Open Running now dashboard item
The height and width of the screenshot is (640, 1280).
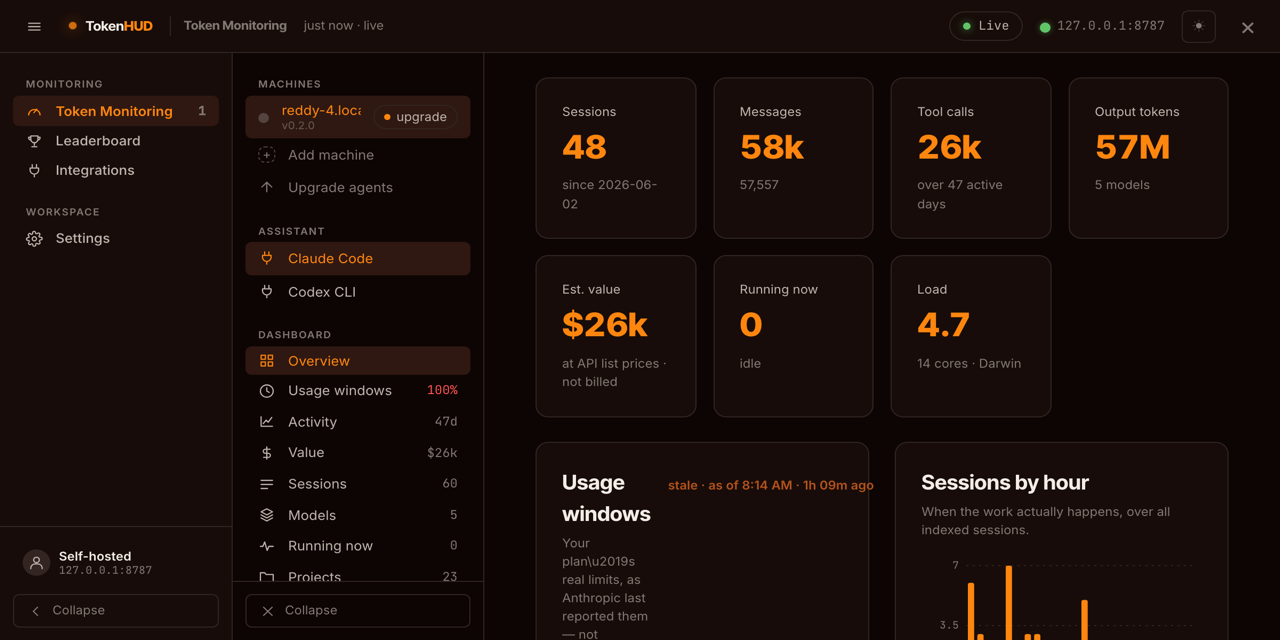point(357,546)
